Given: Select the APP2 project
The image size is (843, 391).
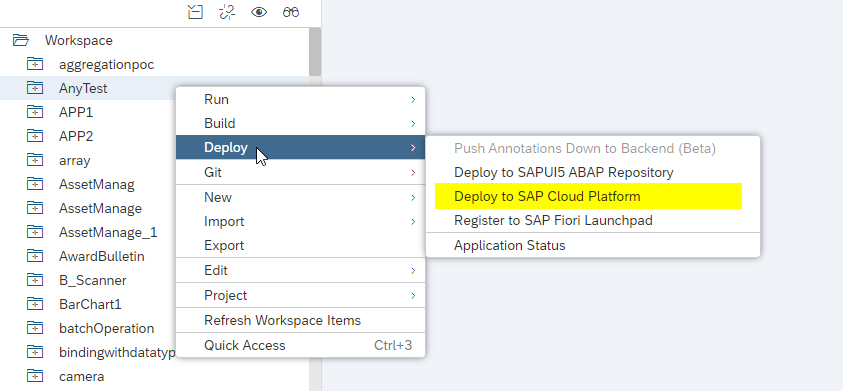Looking at the screenshot, I should click(76, 136).
